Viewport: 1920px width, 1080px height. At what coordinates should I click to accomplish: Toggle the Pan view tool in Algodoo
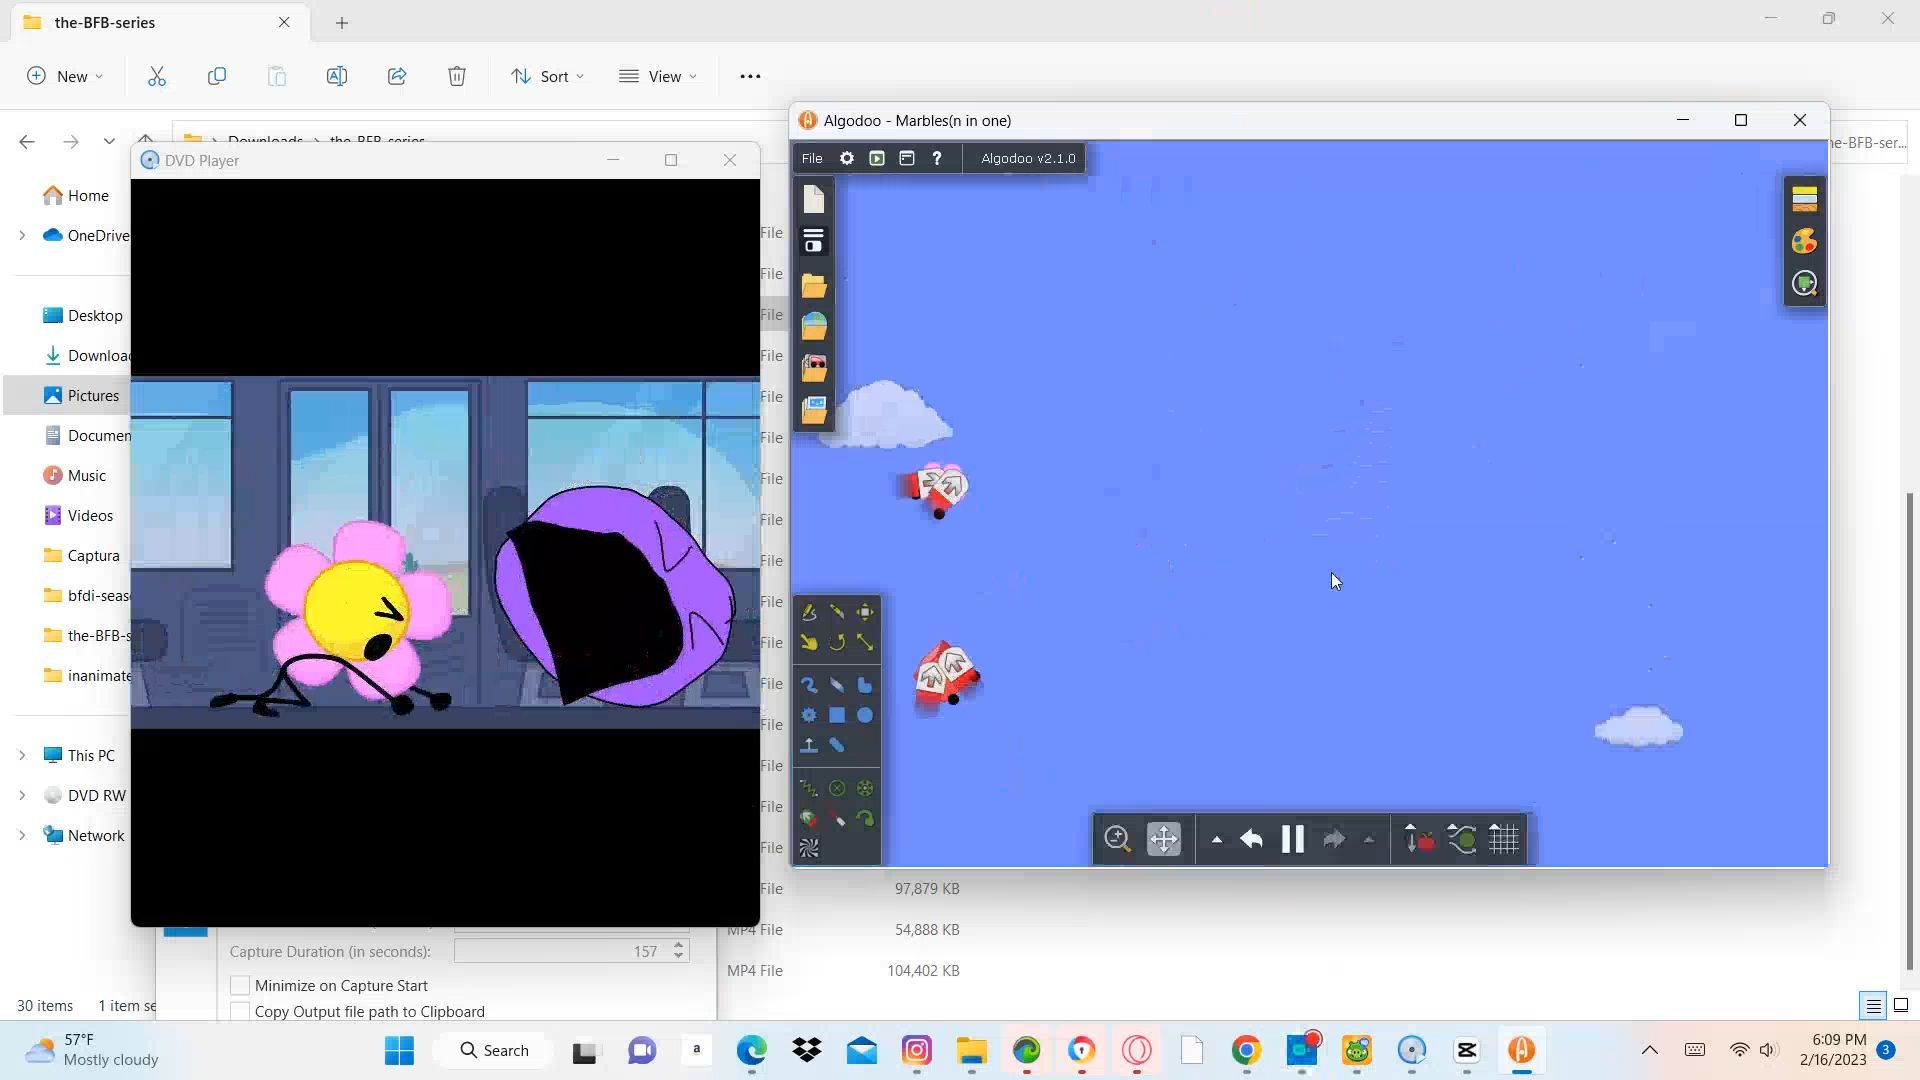(x=1164, y=839)
